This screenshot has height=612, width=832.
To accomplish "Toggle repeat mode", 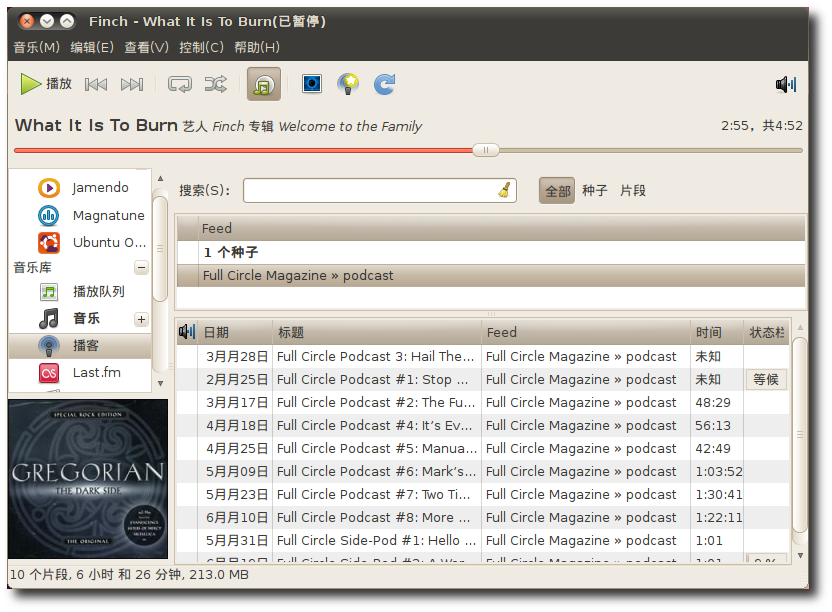I will 179,84.
